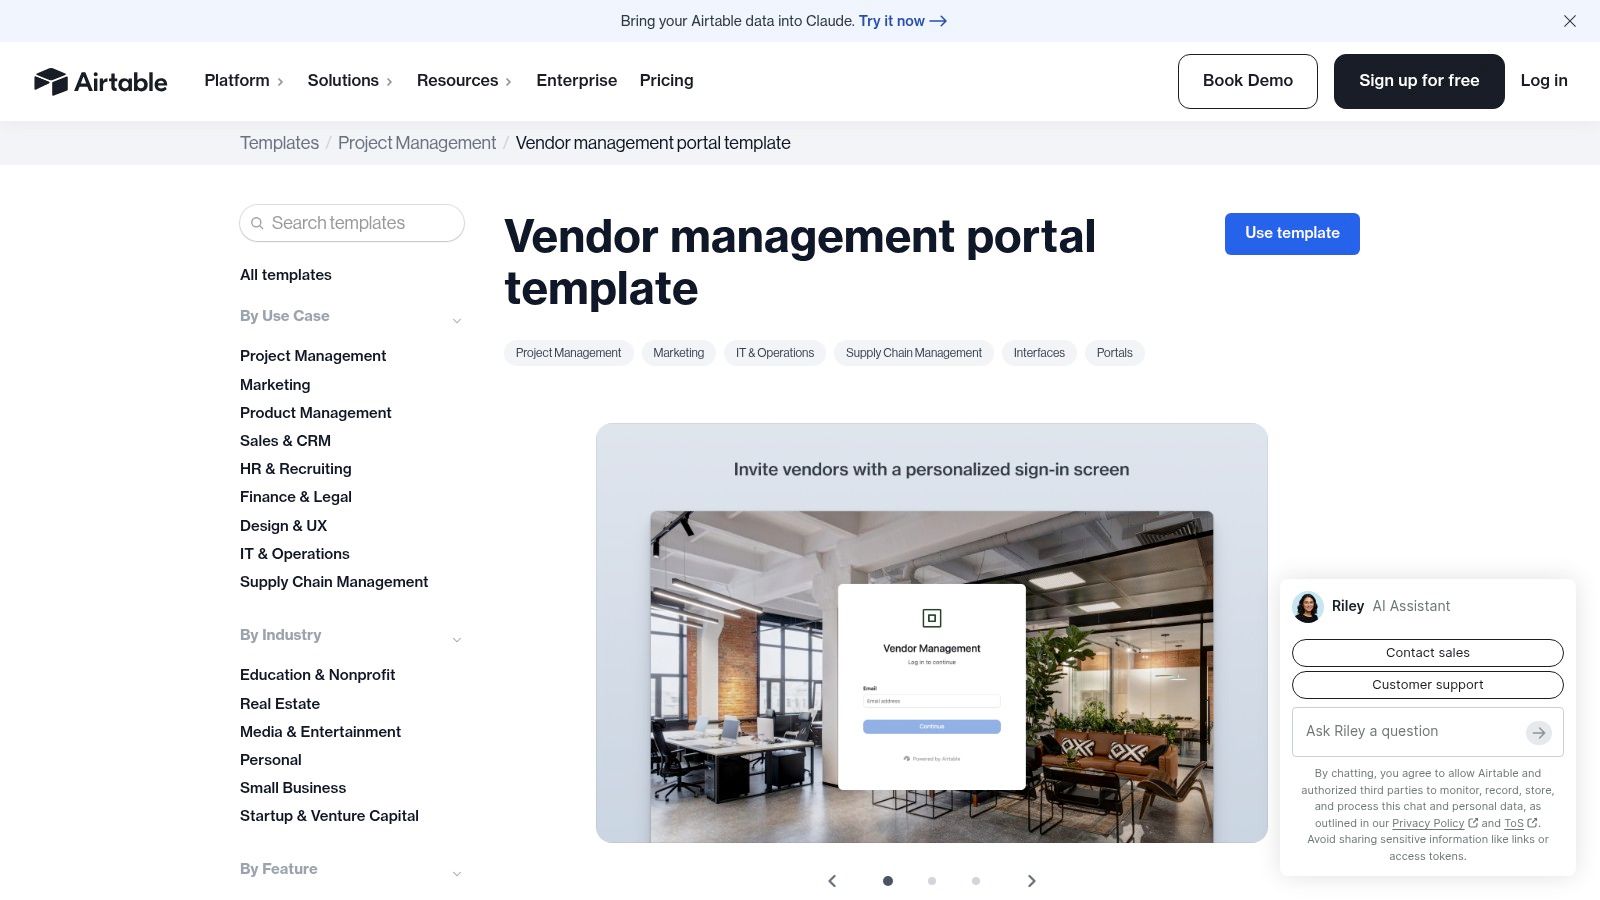Click the IT & Operations tag chip

(x=775, y=353)
